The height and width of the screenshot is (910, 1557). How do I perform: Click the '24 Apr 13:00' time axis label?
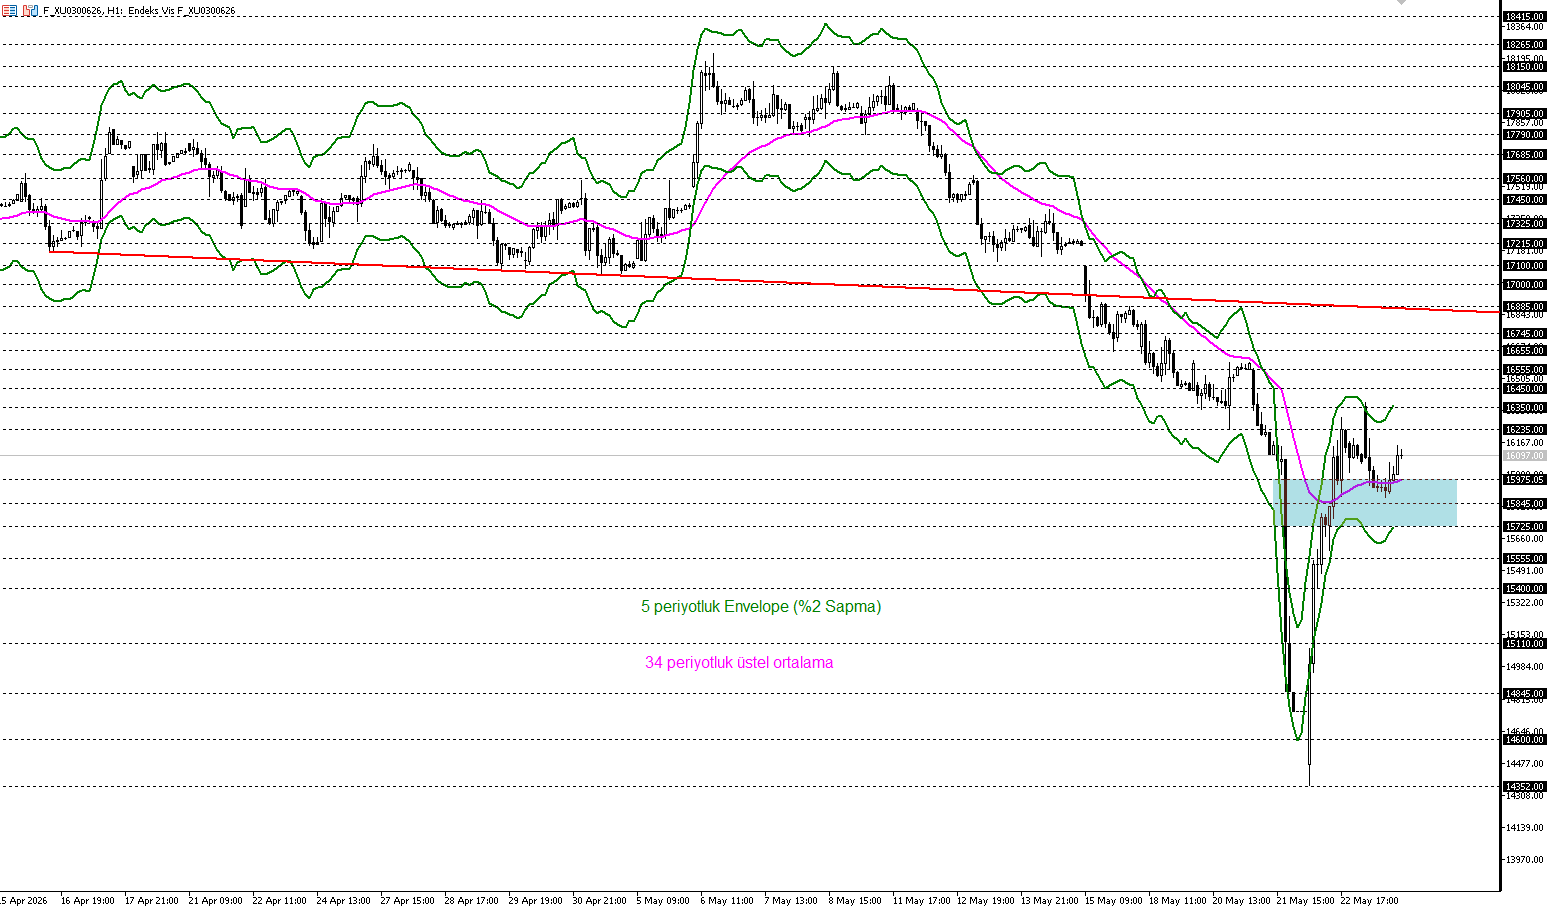coord(343,901)
